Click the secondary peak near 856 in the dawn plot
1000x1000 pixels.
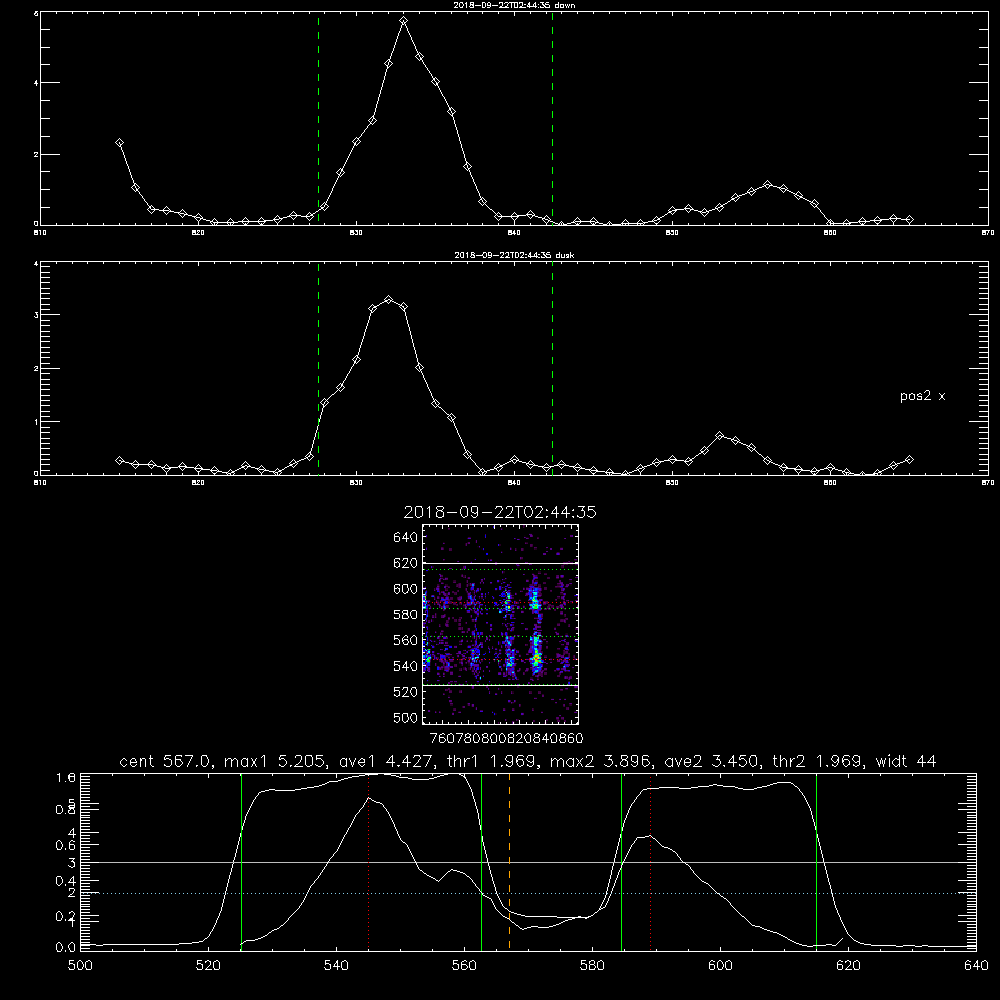[767, 185]
